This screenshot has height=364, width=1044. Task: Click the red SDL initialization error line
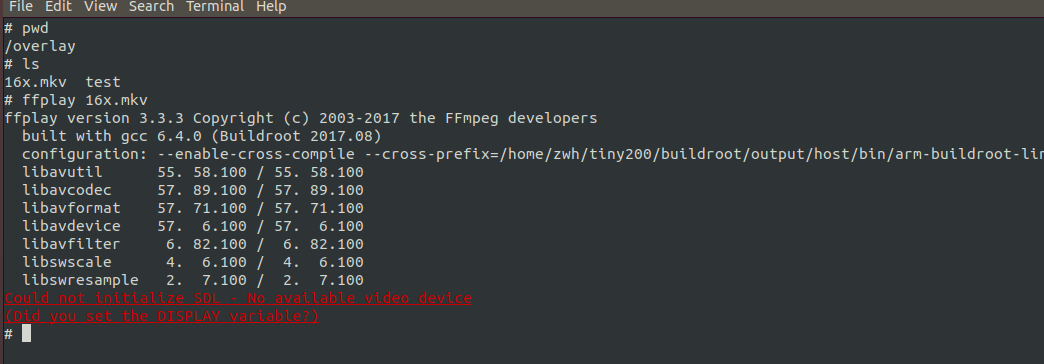tap(238, 298)
